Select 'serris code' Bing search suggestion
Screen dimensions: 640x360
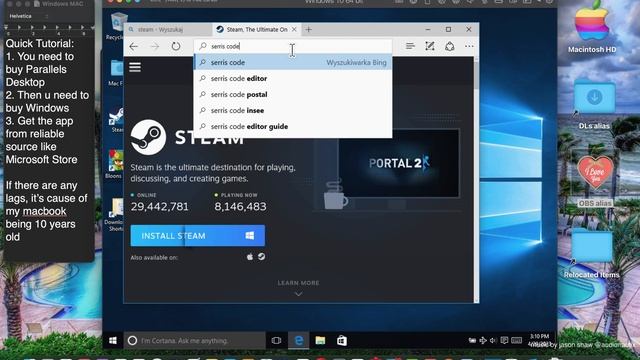(293, 62)
